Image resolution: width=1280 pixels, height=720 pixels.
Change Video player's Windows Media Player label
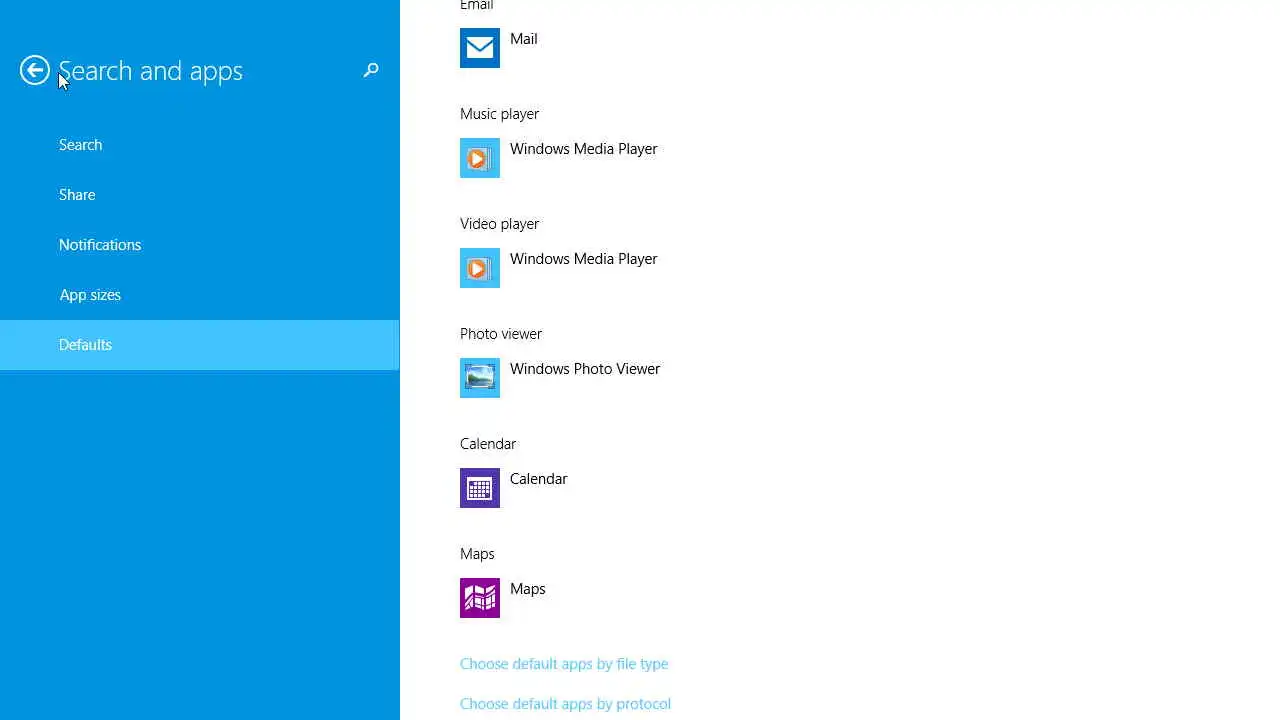pyautogui.click(x=584, y=259)
